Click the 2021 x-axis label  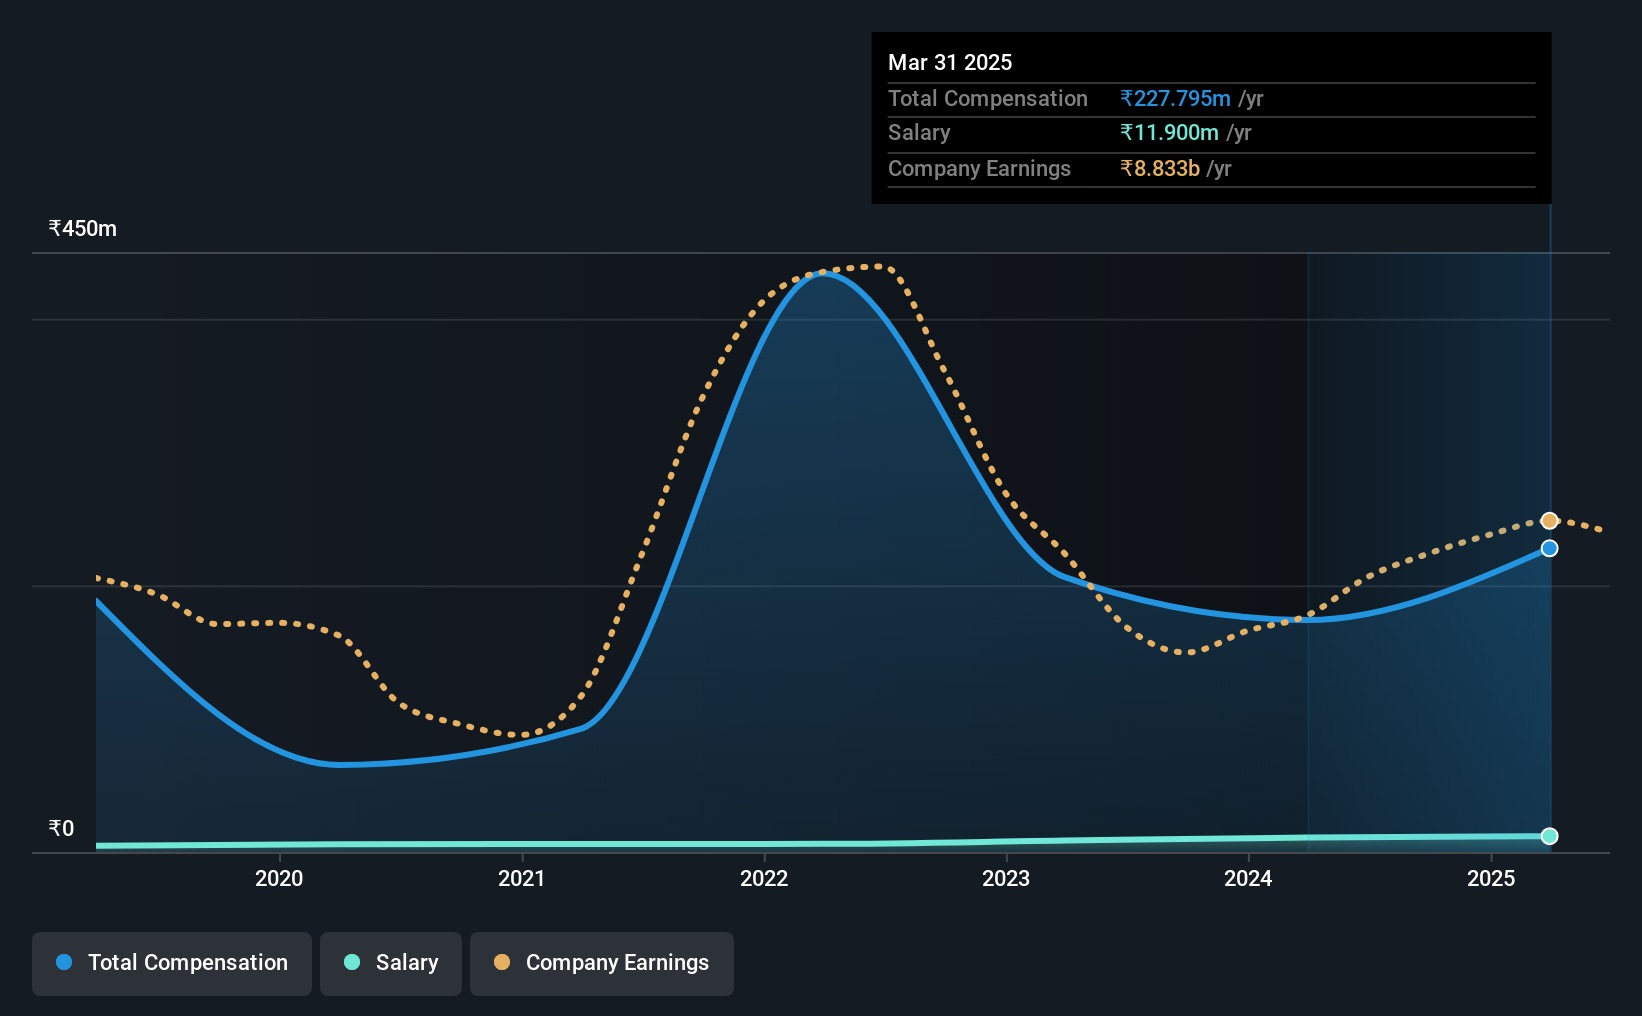click(522, 878)
